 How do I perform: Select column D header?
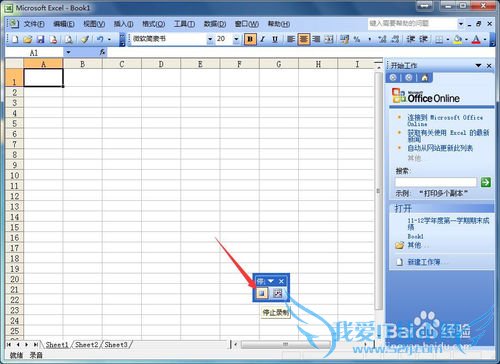(161, 64)
